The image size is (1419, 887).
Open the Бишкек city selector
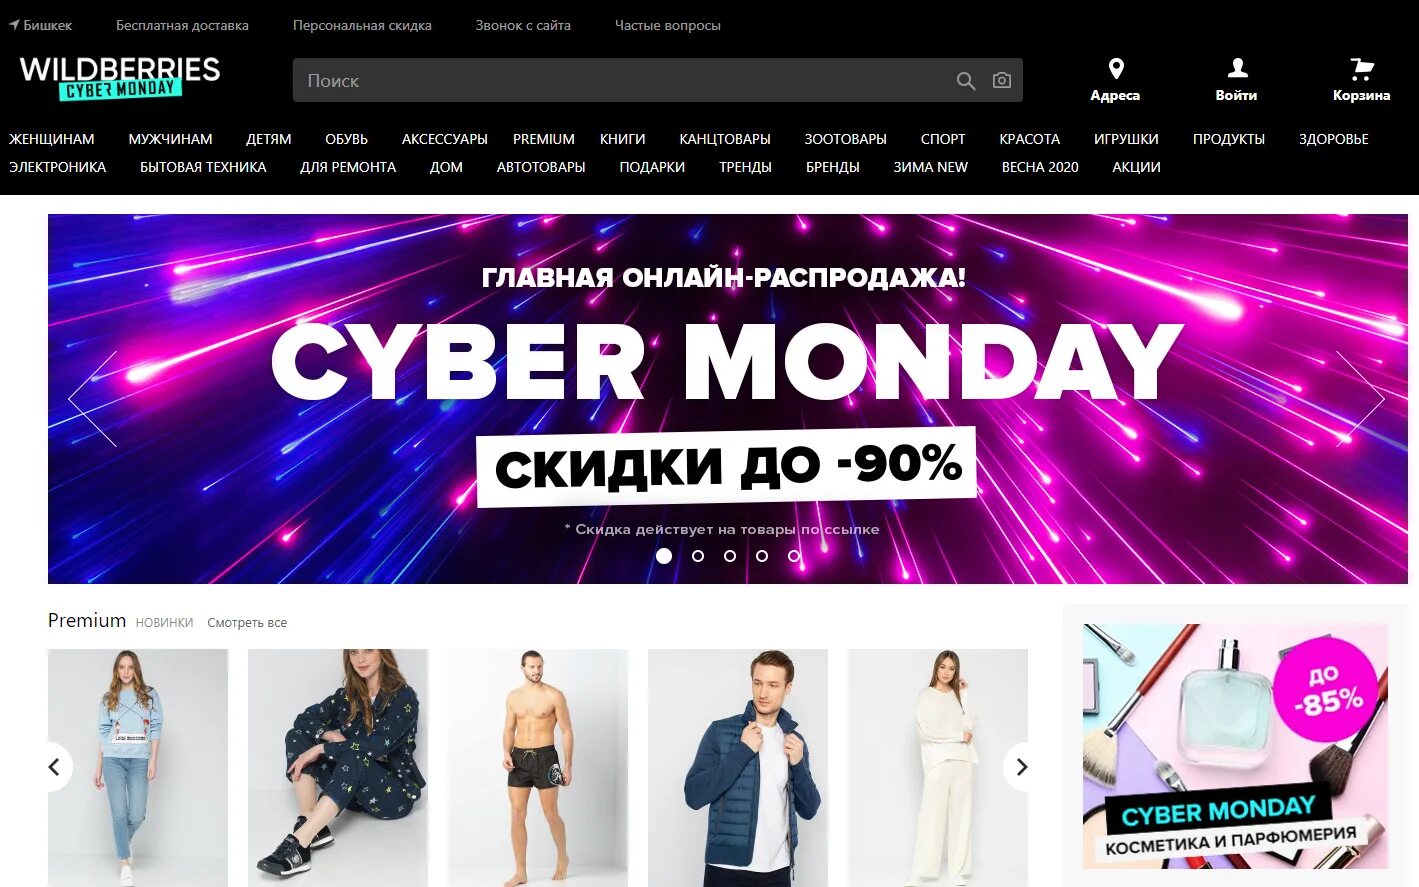41,25
